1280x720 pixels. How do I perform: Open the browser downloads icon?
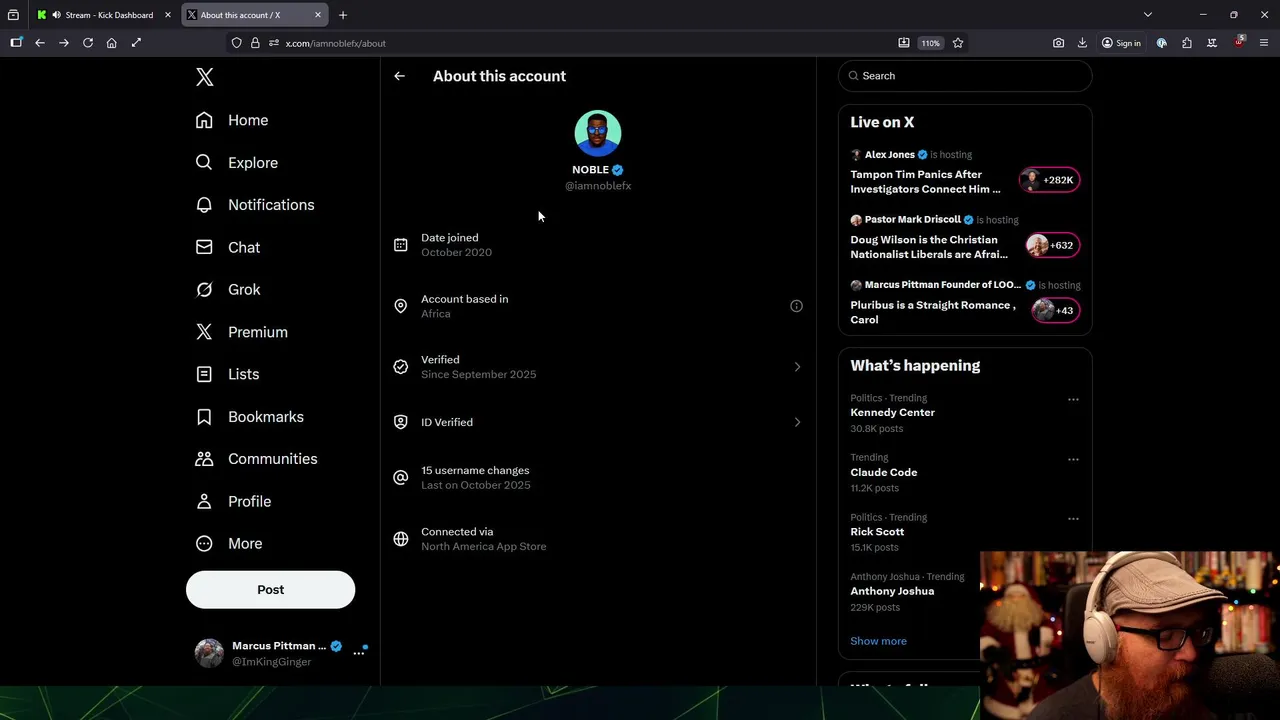[x=1082, y=43]
